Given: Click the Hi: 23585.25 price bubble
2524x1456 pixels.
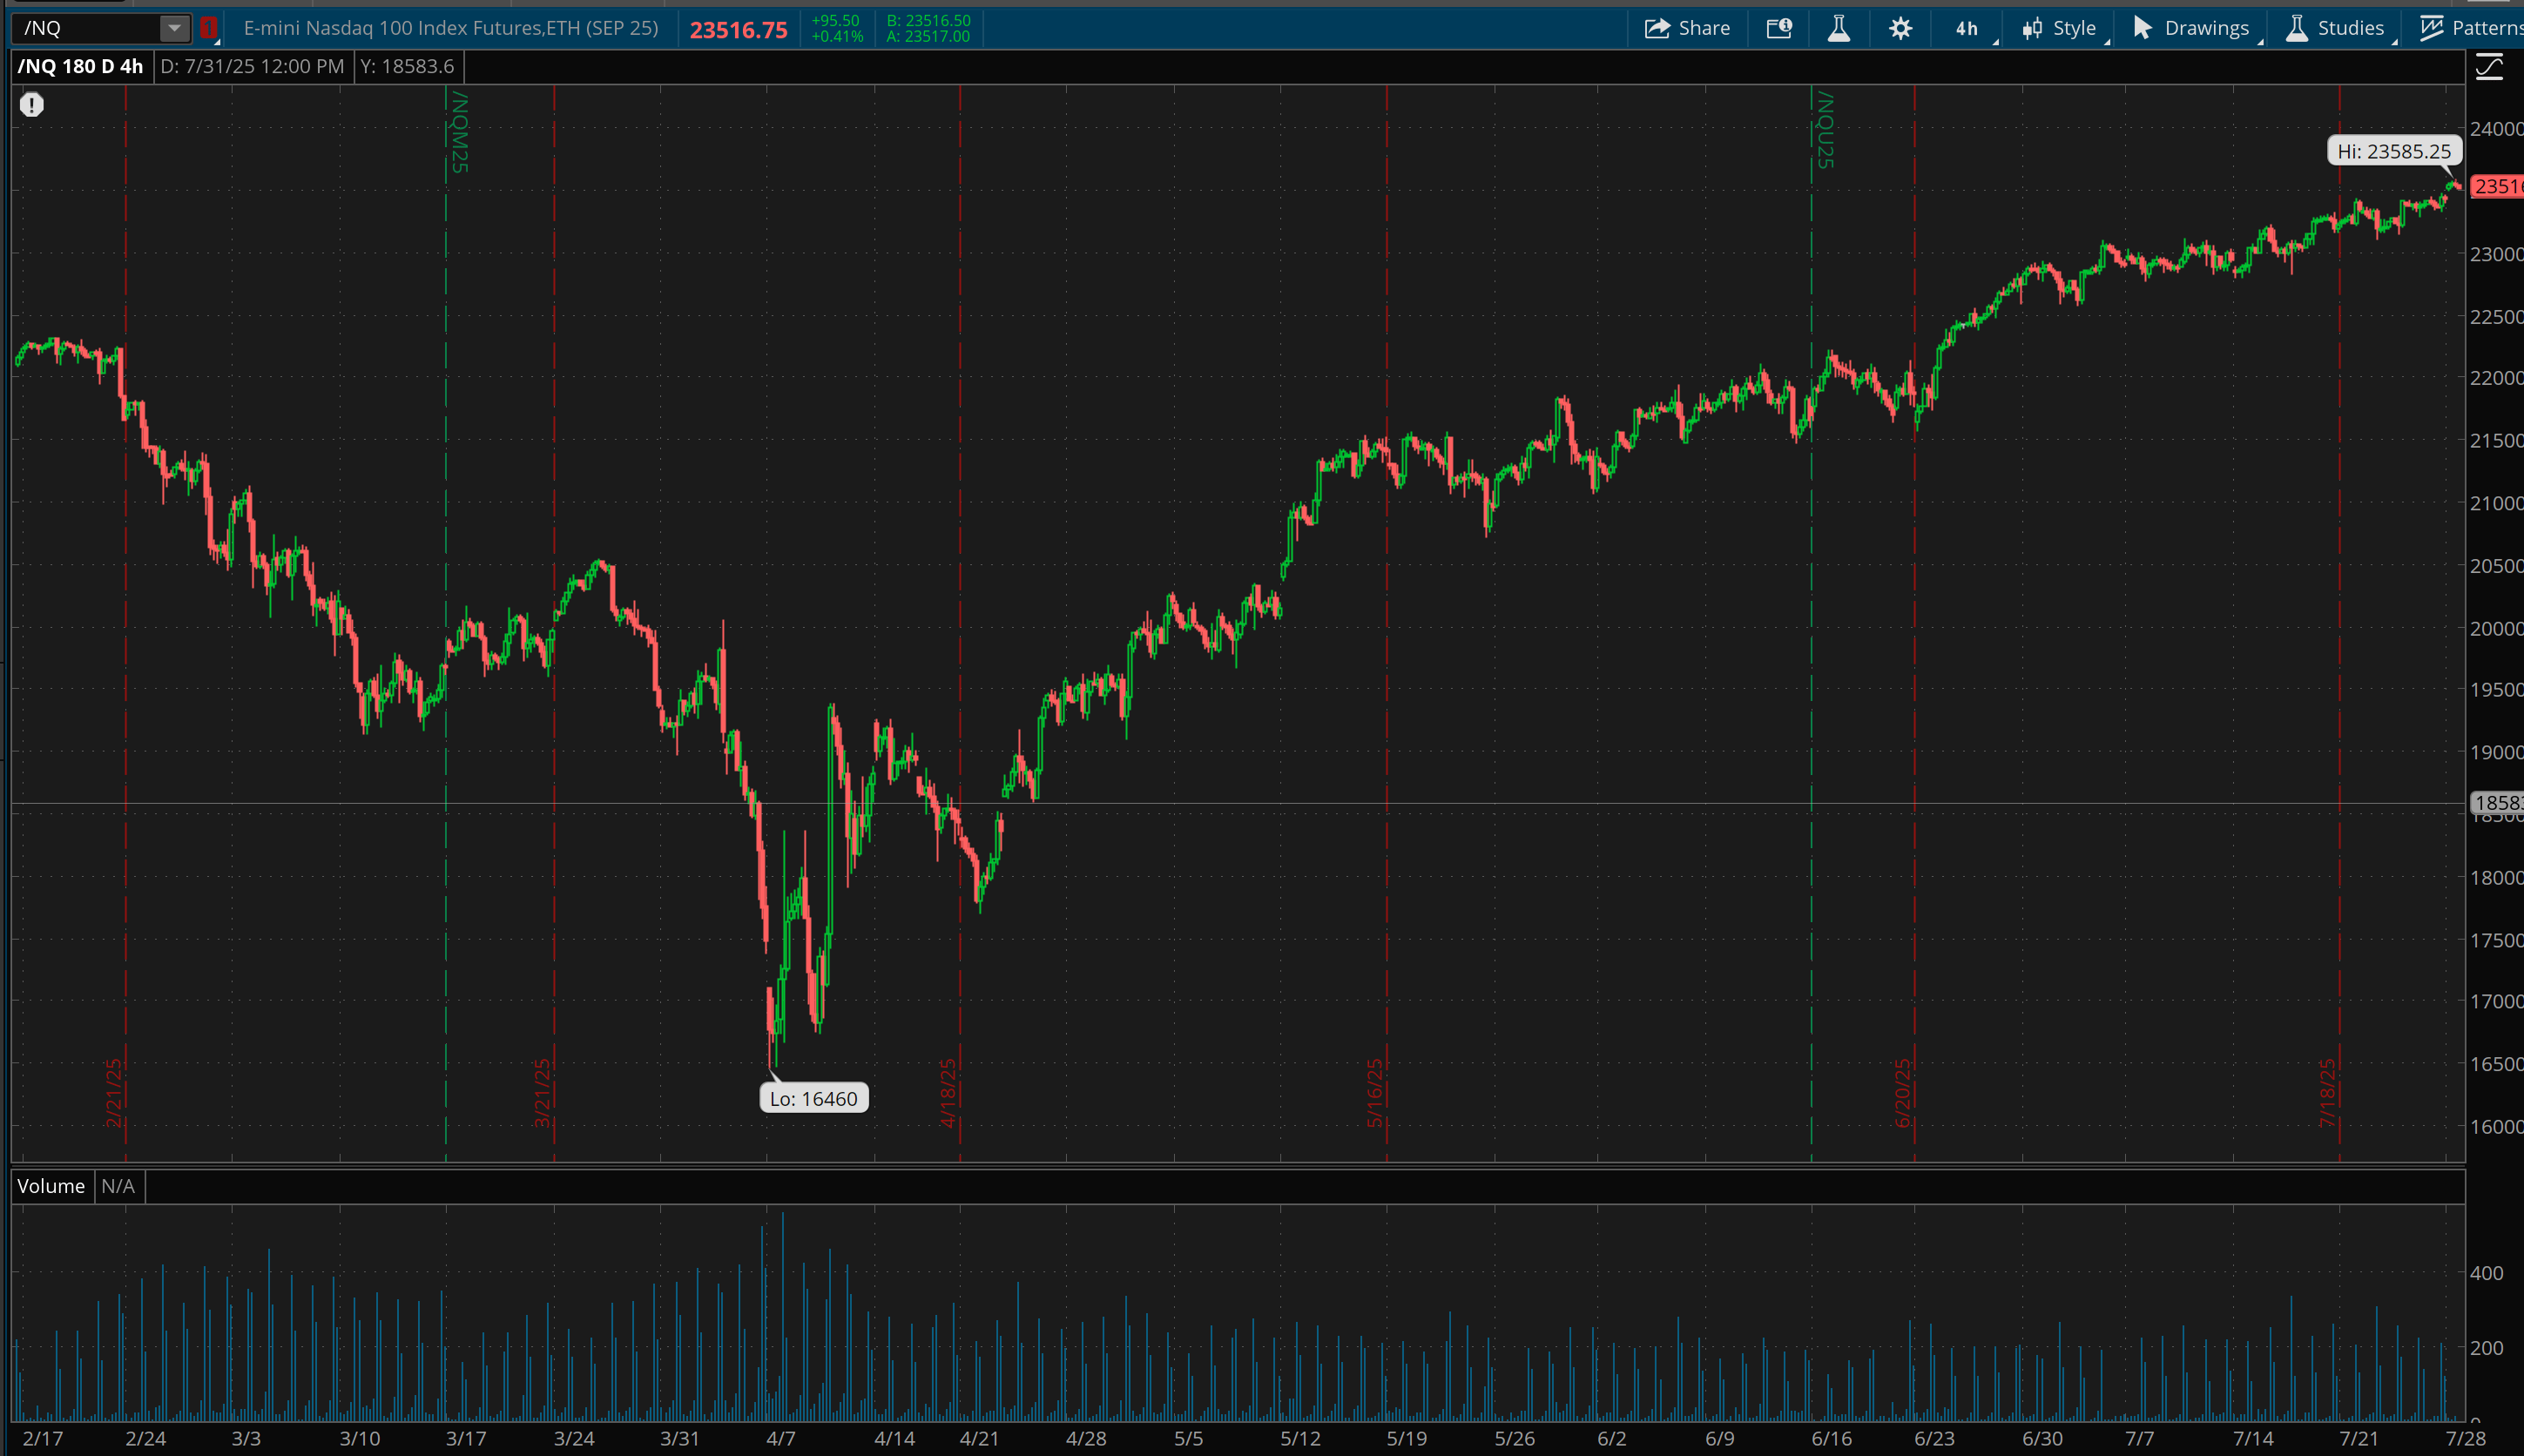Looking at the screenshot, I should tap(2395, 151).
